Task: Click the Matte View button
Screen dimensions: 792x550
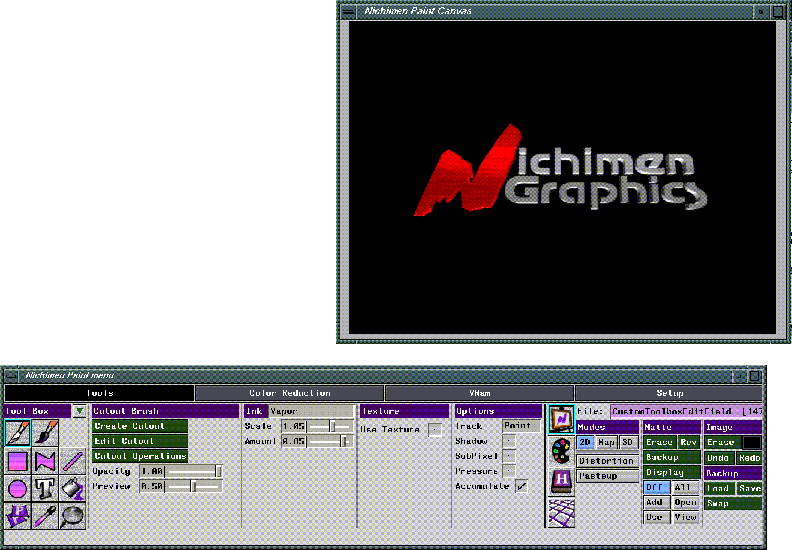Action: tap(686, 518)
